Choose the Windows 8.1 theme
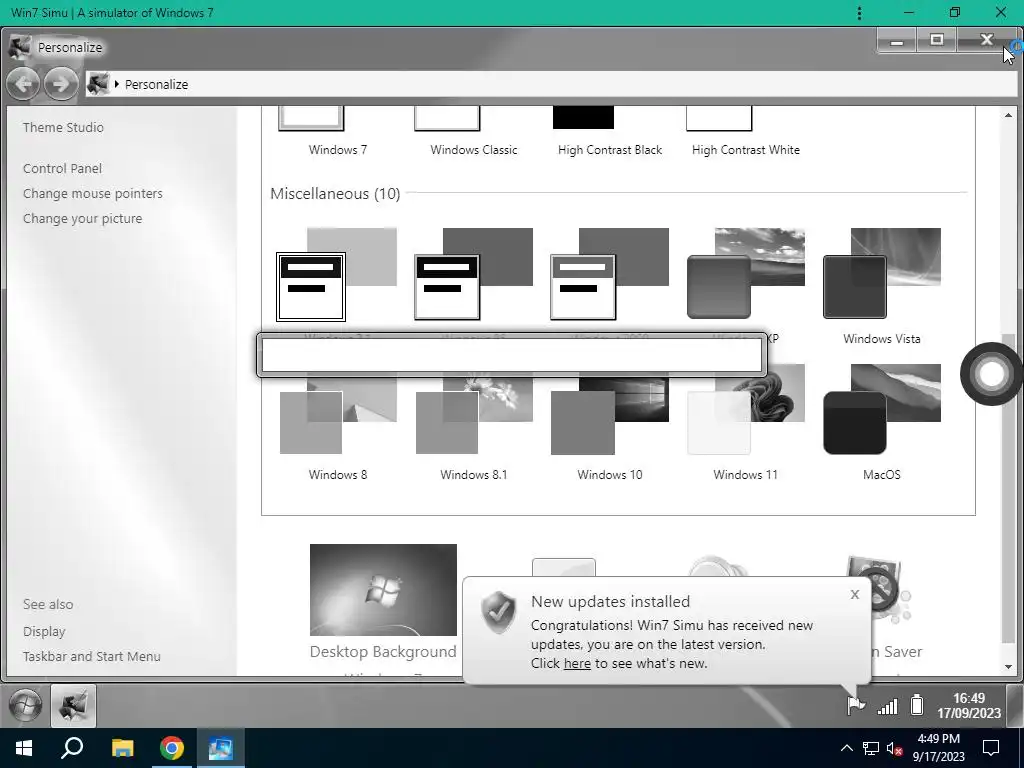1024x768 pixels. (x=473, y=423)
